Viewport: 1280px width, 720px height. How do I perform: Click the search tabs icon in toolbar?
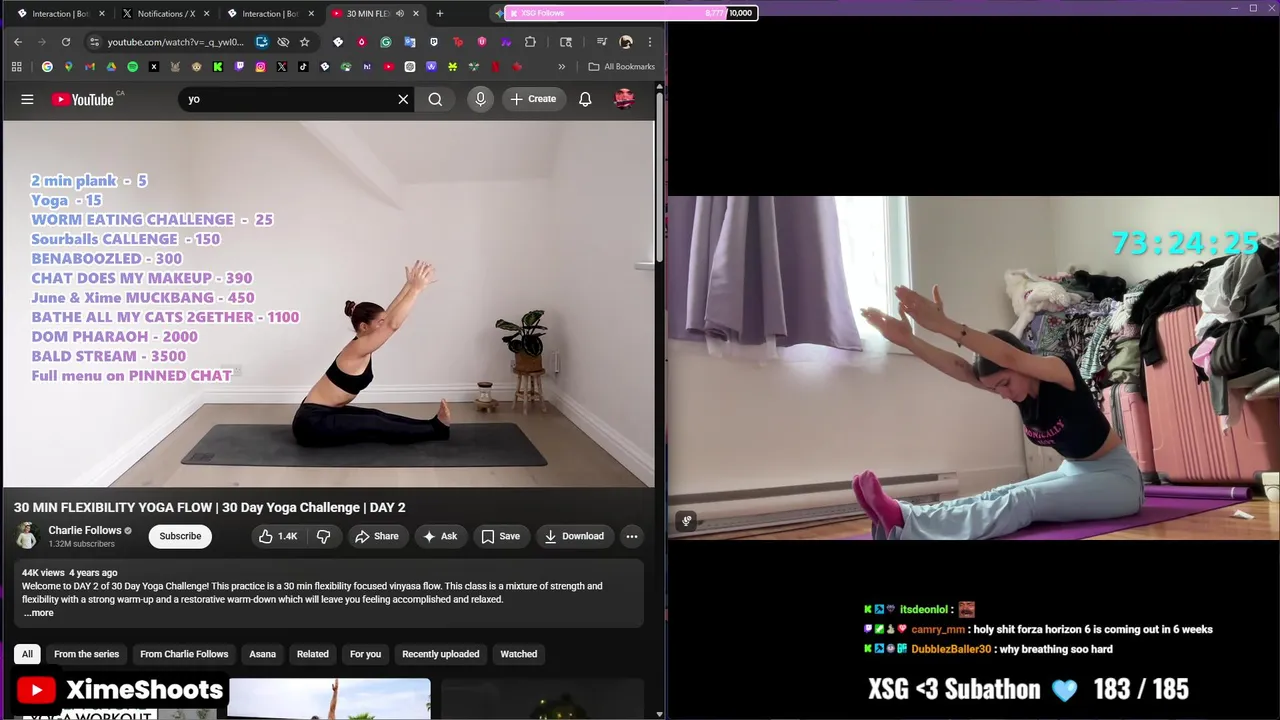tap(566, 42)
